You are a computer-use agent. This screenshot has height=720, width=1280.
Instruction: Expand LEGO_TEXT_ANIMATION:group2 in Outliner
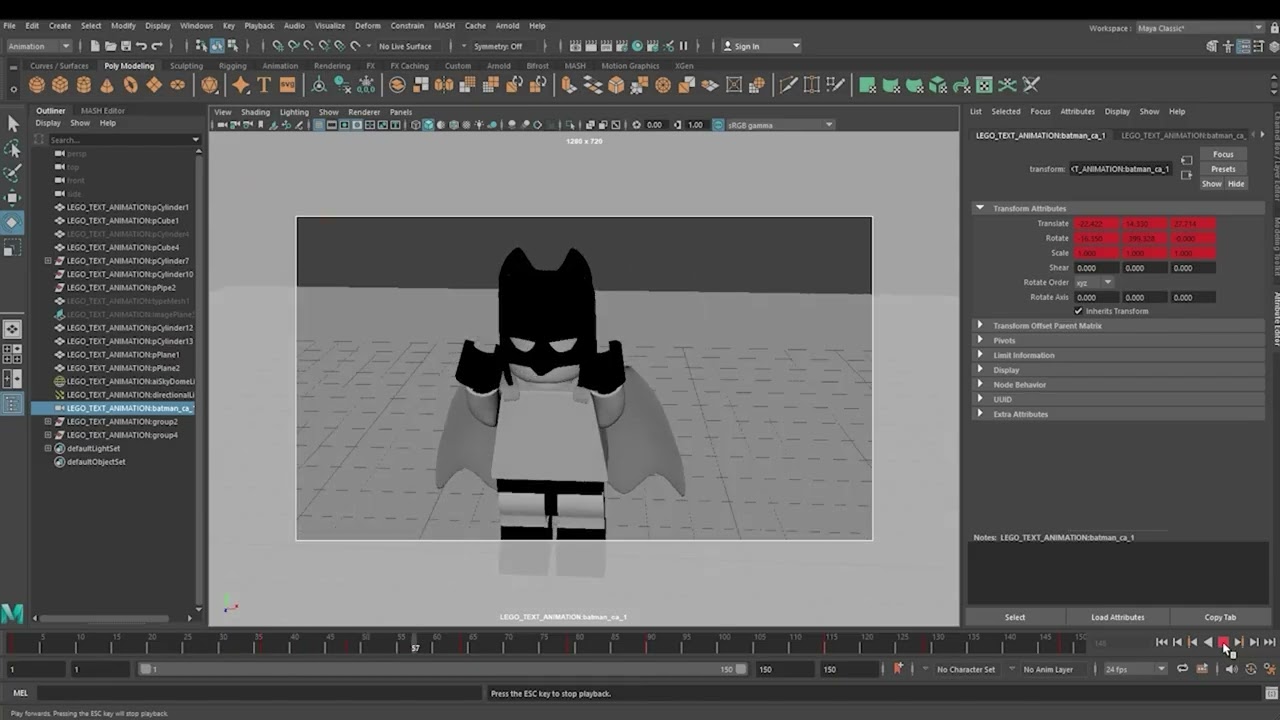[48, 422]
